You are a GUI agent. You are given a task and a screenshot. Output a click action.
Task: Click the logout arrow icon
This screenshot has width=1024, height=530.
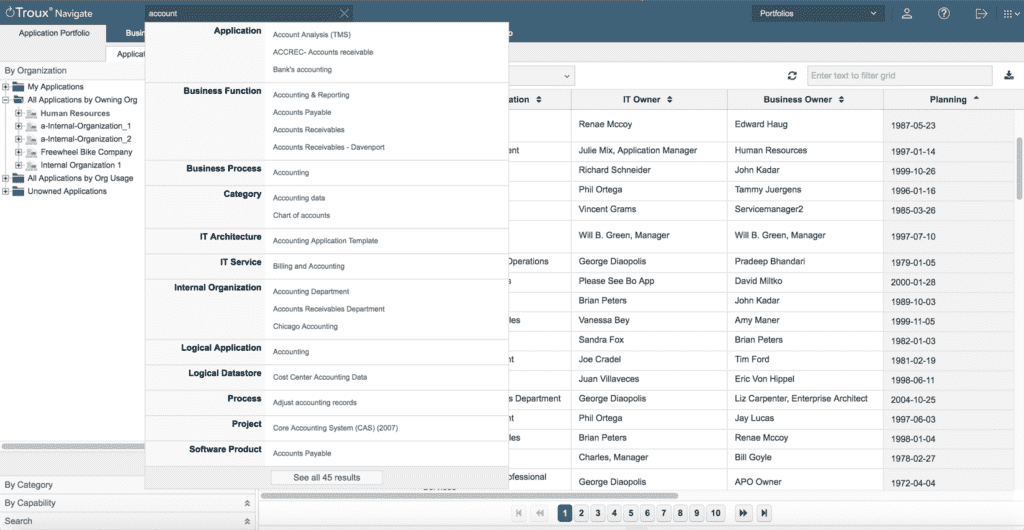pyautogui.click(x=981, y=14)
